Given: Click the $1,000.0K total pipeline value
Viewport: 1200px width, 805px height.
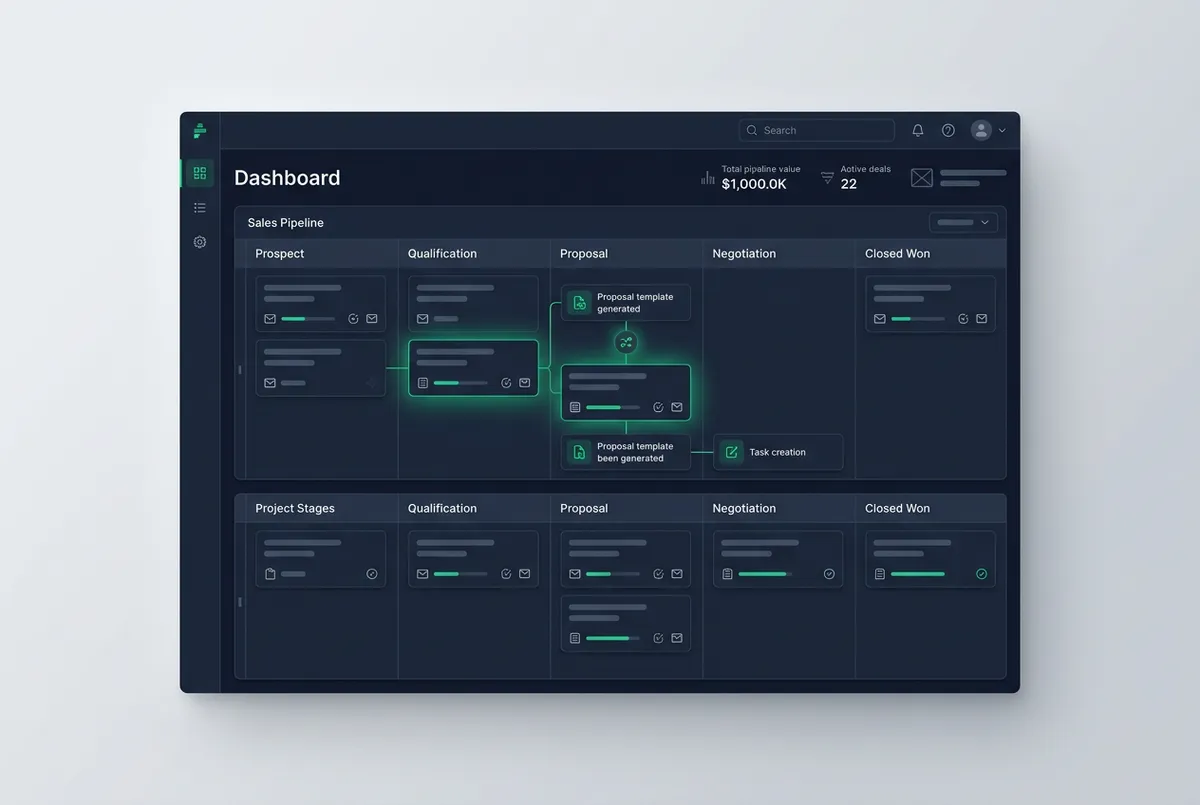Looking at the screenshot, I should 754,184.
